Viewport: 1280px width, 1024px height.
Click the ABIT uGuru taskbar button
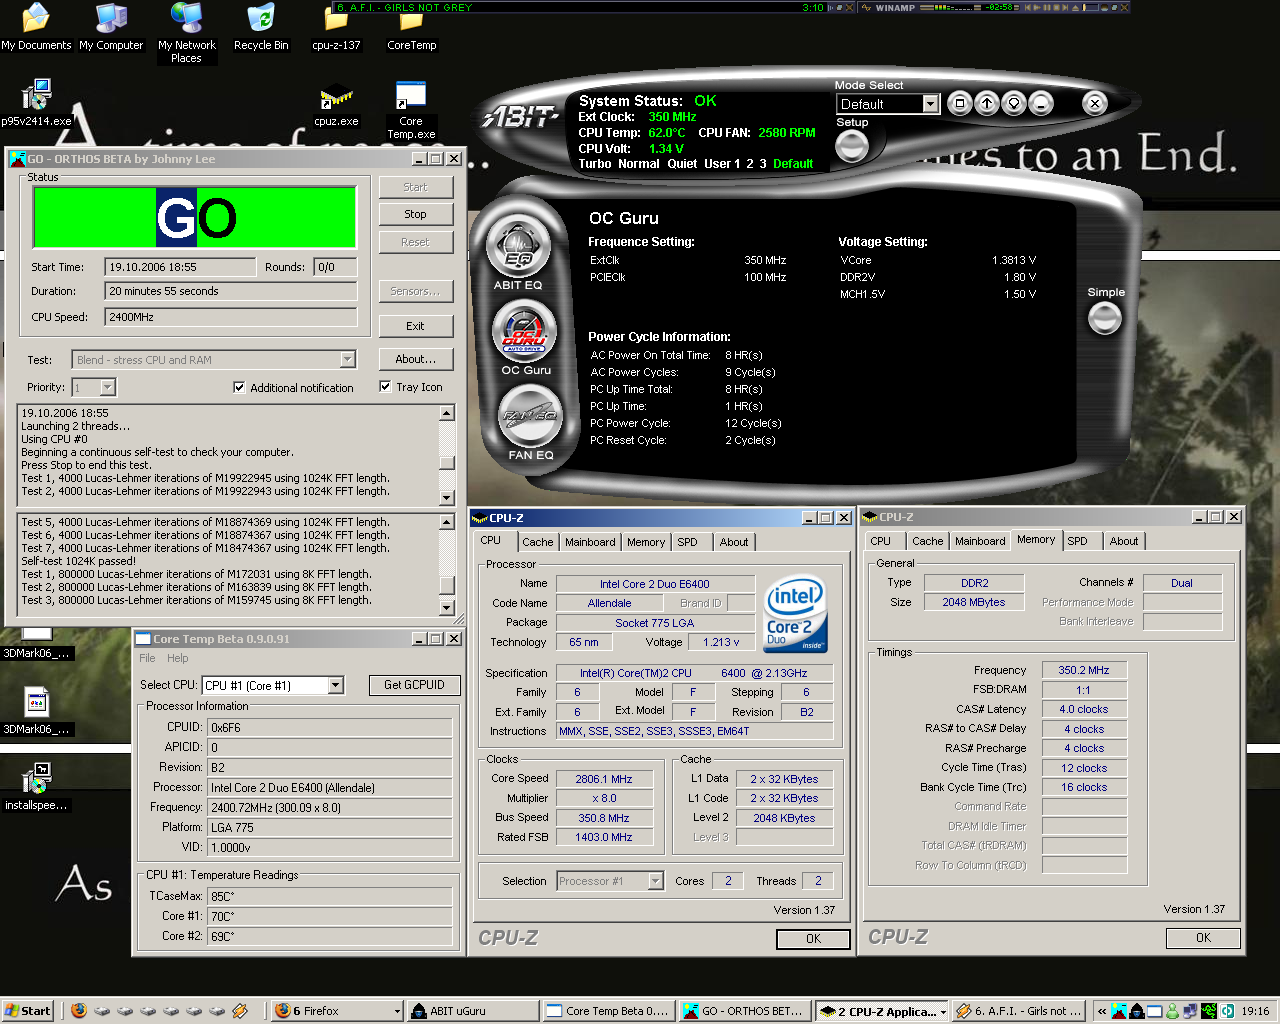click(x=473, y=1011)
